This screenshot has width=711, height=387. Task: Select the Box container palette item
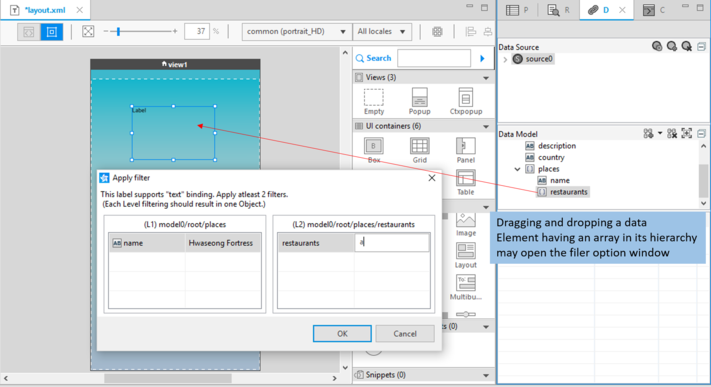click(374, 150)
